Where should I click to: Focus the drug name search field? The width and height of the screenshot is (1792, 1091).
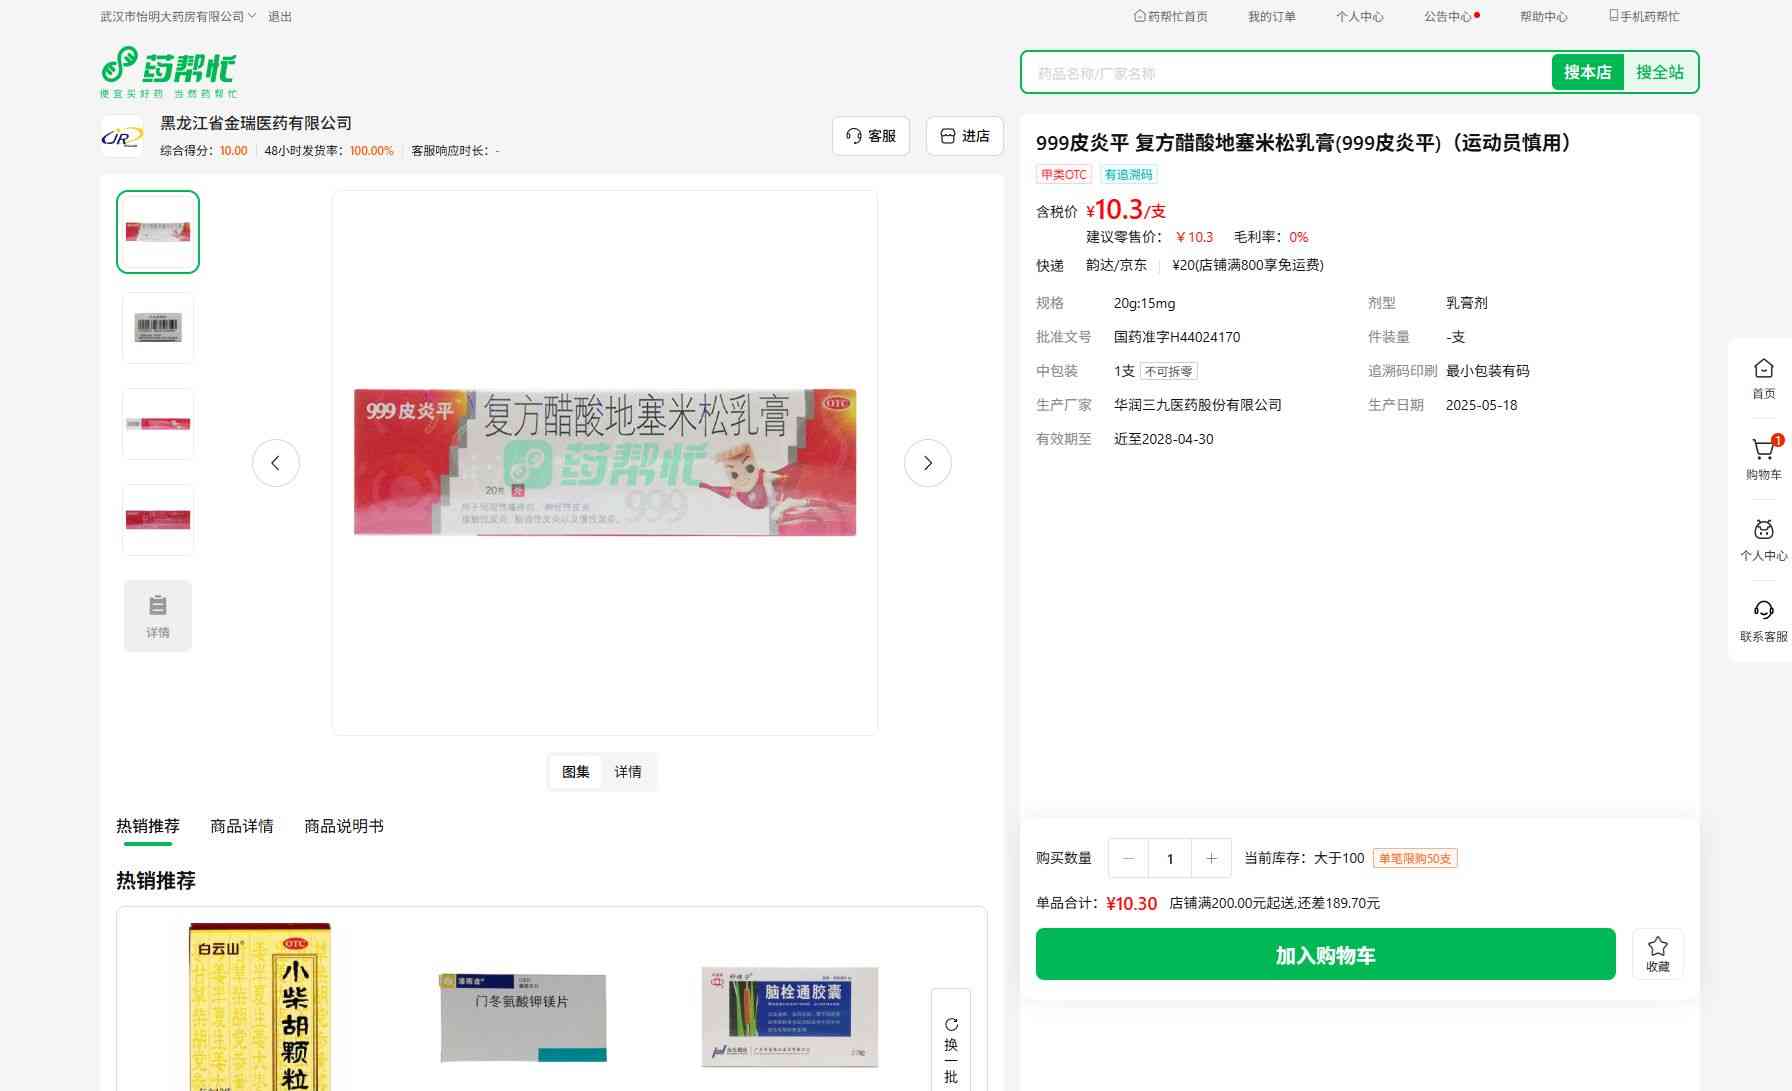pos(1285,73)
